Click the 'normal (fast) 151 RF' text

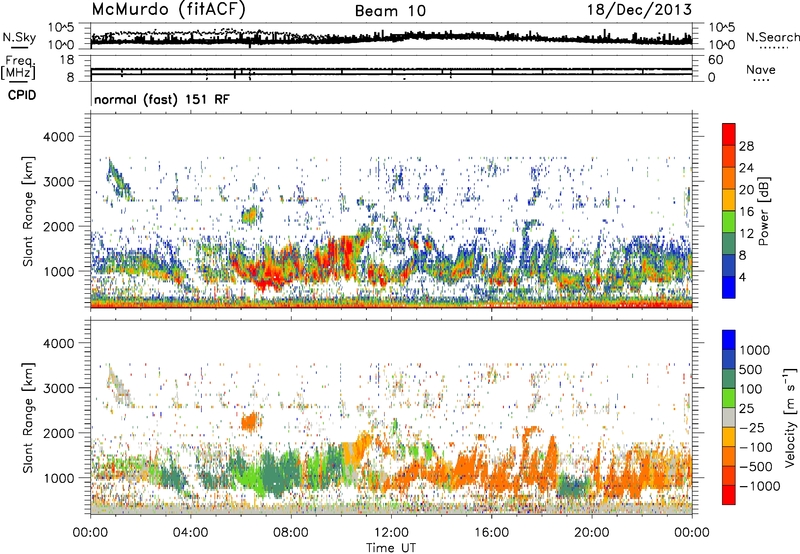point(162,99)
